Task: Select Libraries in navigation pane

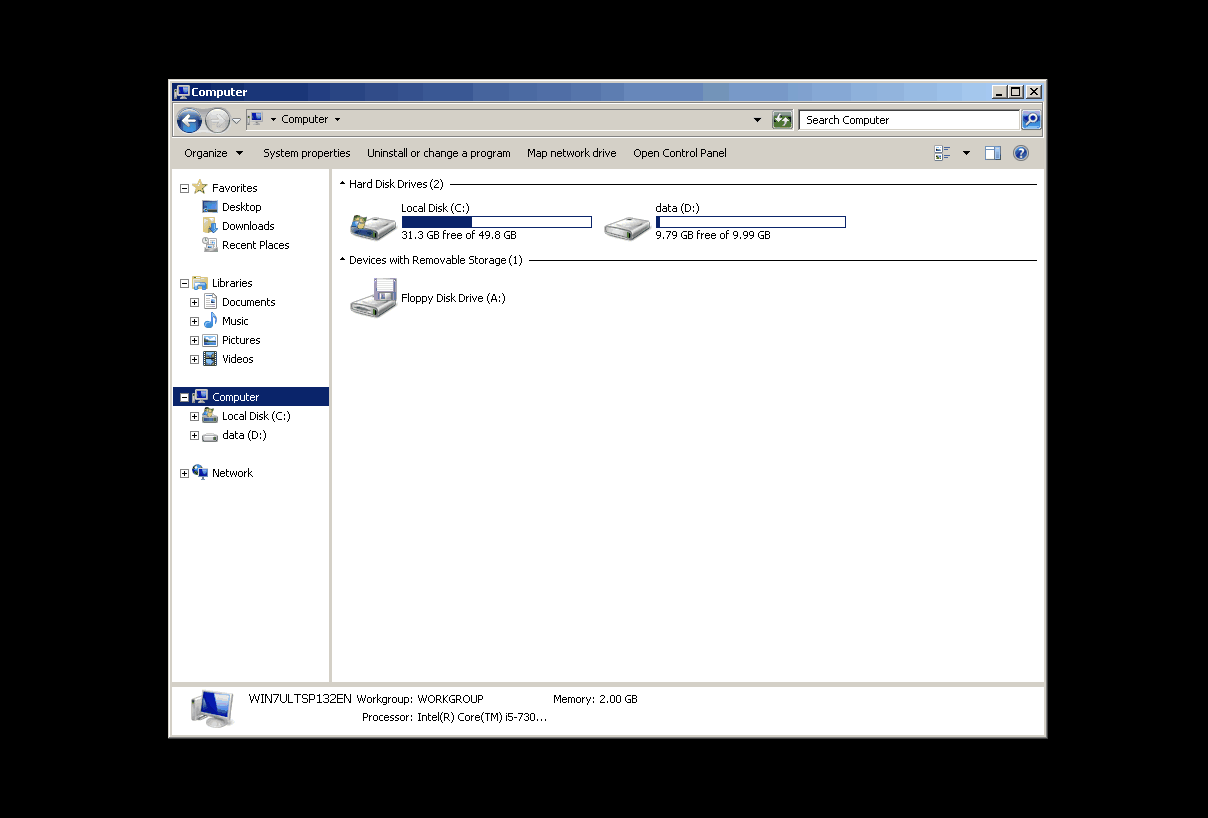Action: click(x=232, y=283)
